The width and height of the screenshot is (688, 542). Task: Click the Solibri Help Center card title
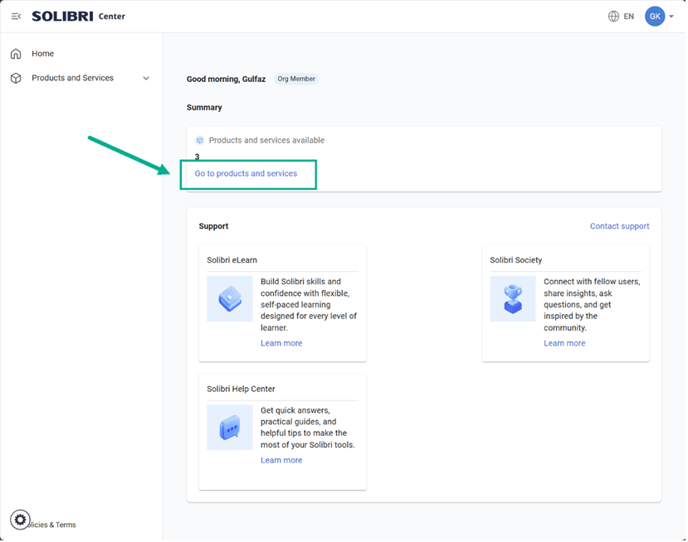[241, 389]
